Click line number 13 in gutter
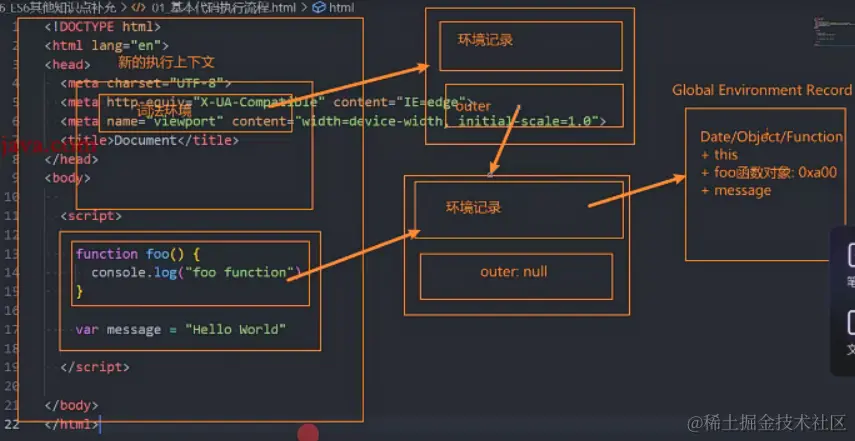The height and width of the screenshot is (441, 855). coord(11,254)
